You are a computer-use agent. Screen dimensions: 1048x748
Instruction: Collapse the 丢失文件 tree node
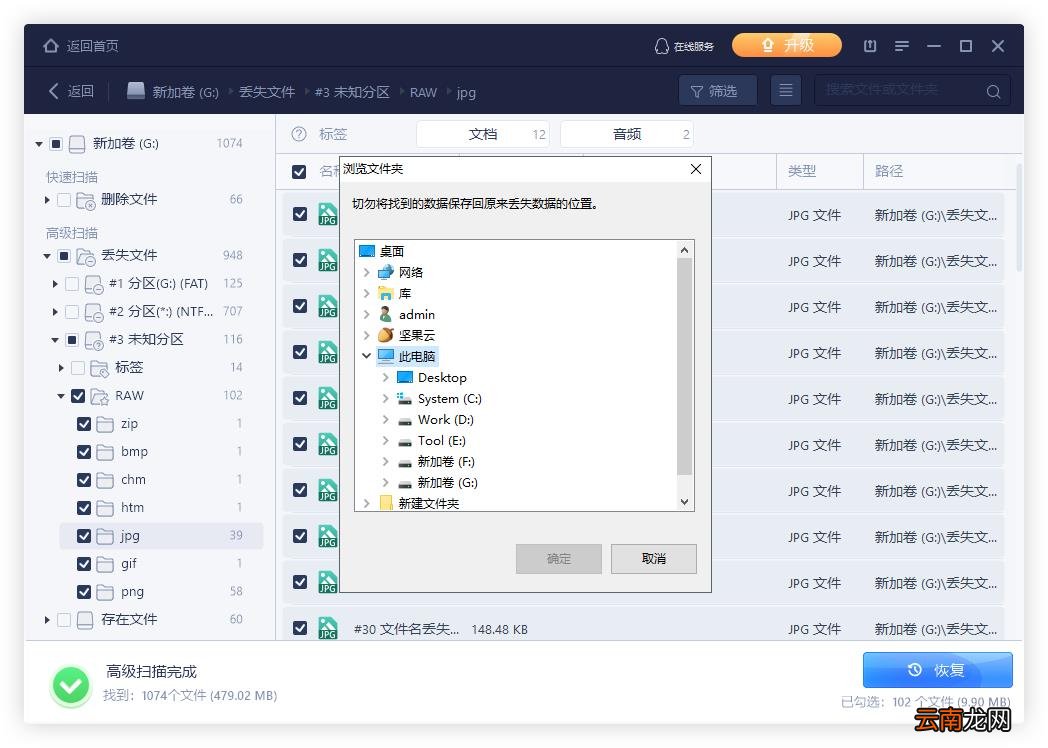click(47, 256)
